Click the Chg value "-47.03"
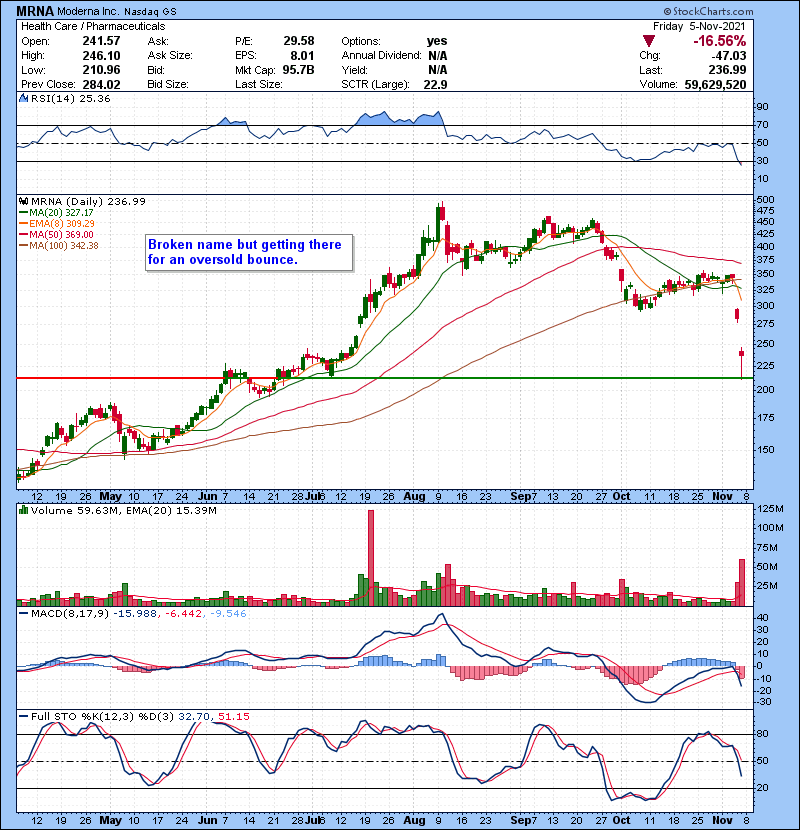The height and width of the screenshot is (830, 800). (x=729, y=56)
